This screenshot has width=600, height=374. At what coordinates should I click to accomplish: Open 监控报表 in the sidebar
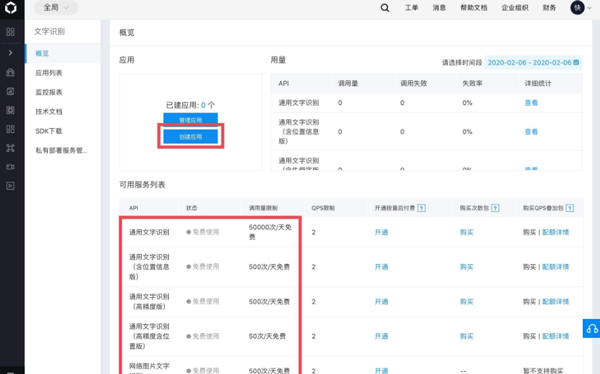(49, 92)
